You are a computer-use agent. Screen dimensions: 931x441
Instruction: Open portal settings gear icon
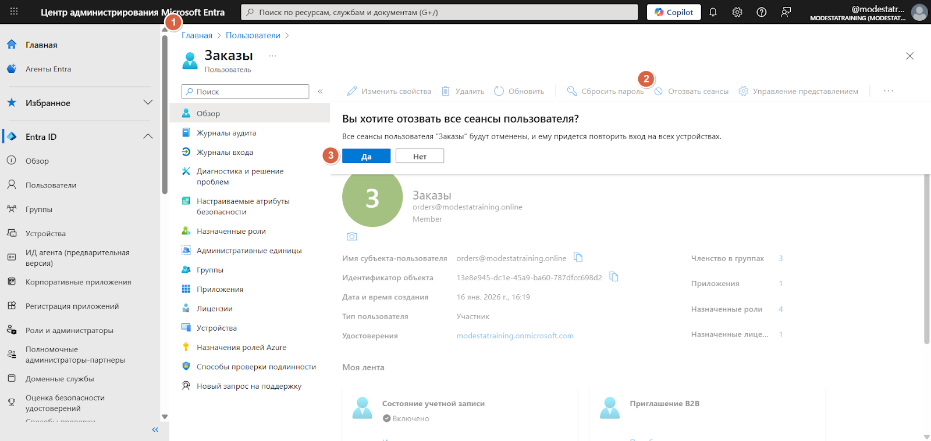coord(737,12)
